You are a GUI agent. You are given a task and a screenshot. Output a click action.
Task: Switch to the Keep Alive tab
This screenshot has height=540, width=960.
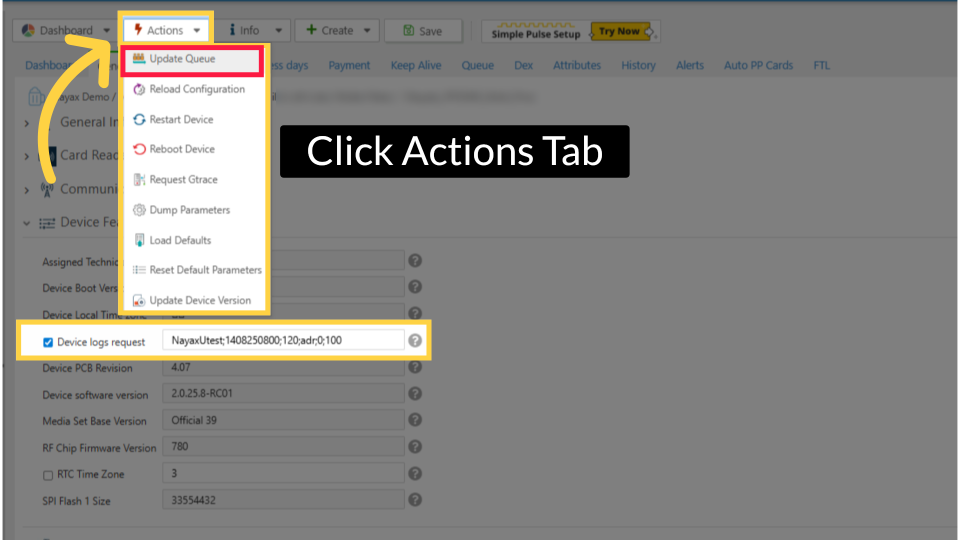pyautogui.click(x=416, y=66)
